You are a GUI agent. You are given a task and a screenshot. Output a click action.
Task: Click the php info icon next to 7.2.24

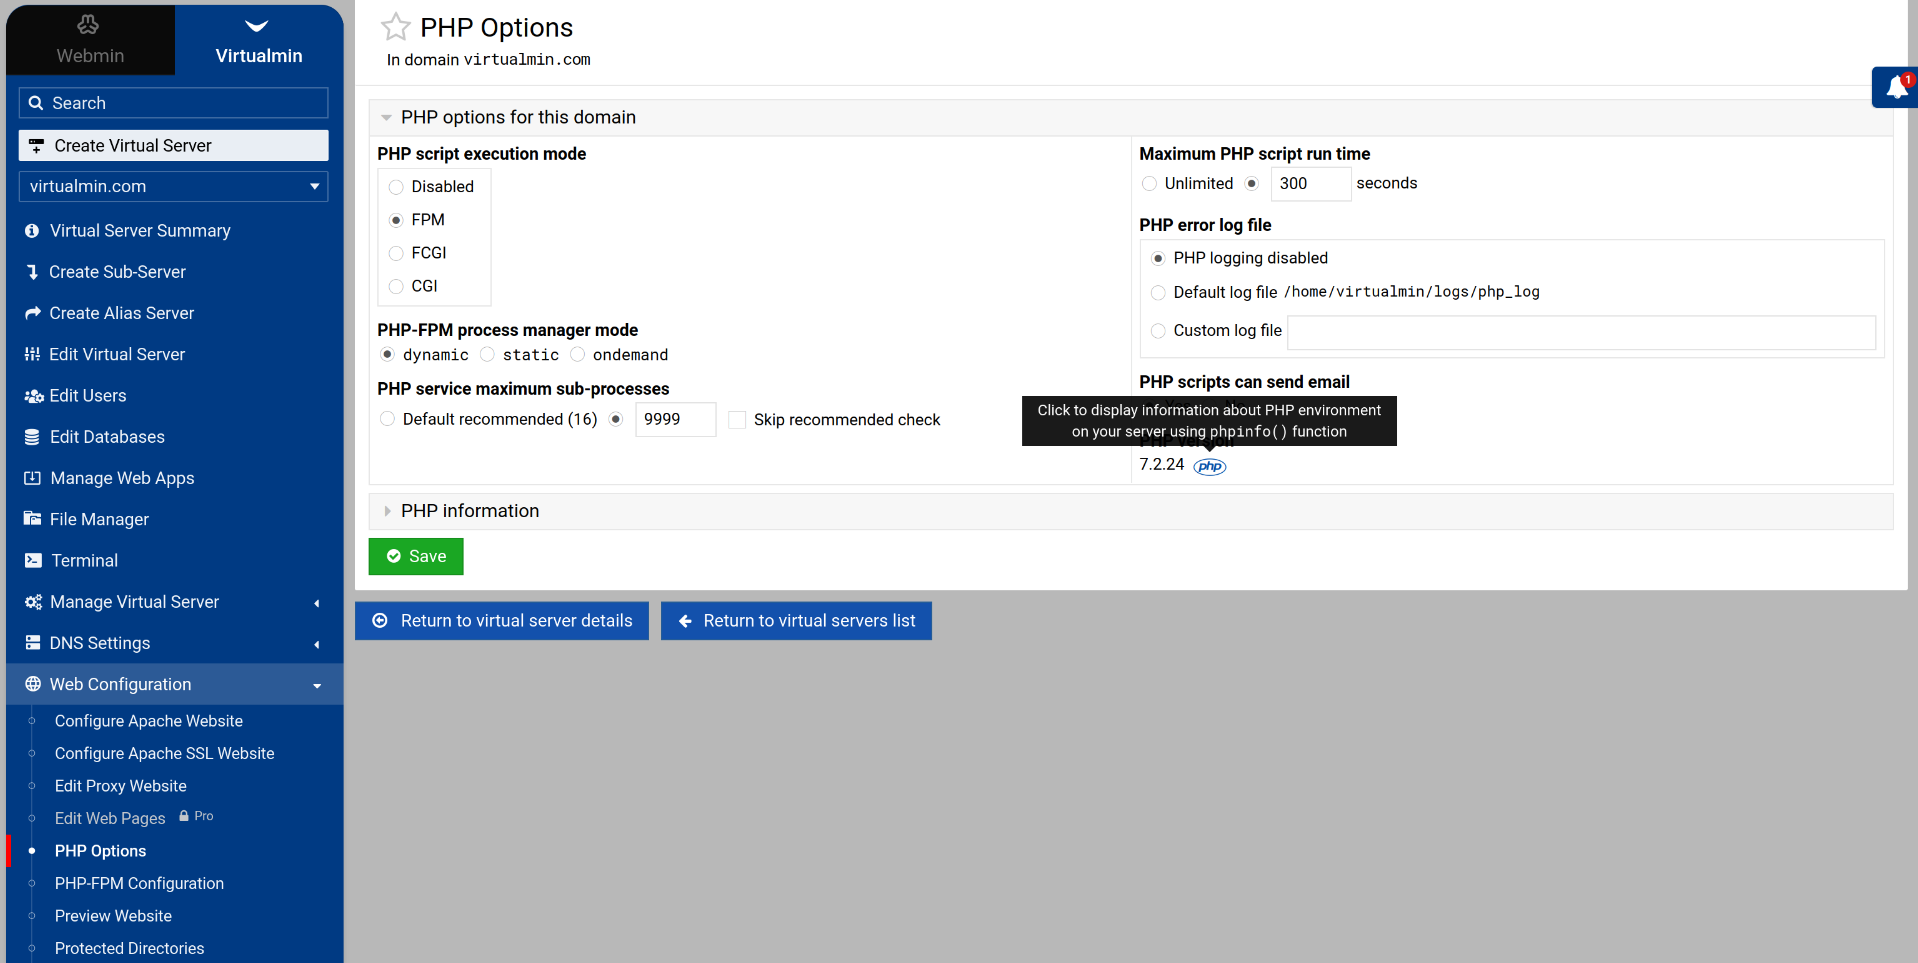(x=1209, y=466)
